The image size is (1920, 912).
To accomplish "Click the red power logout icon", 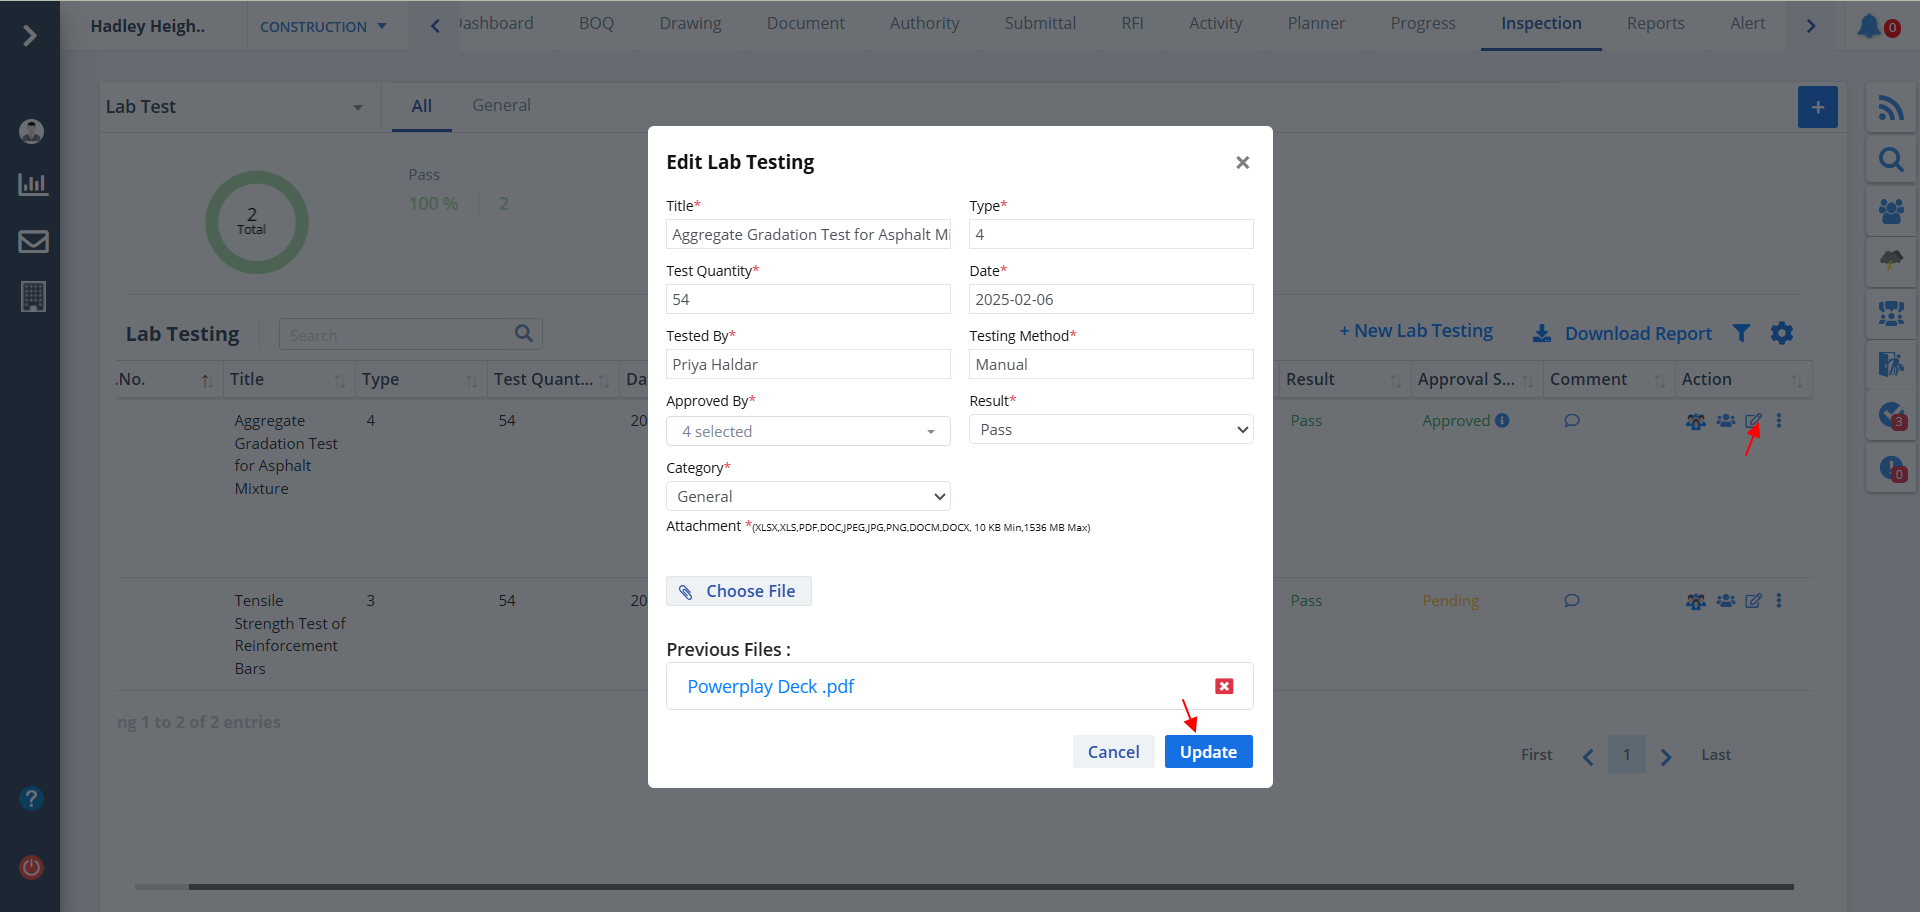I will tap(32, 867).
